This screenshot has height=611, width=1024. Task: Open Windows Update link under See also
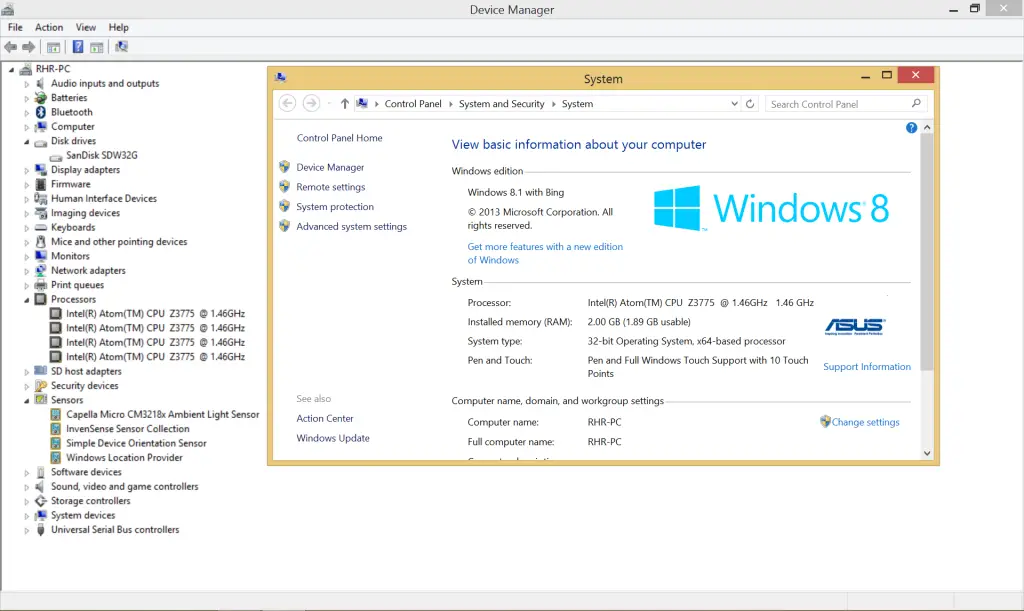[x=333, y=438]
